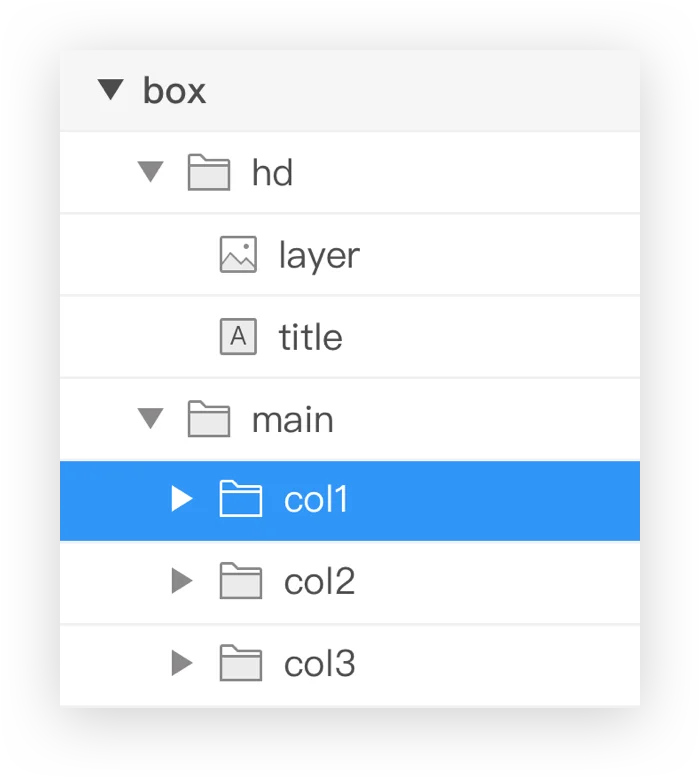Select the col3 row label
The width and height of the screenshot is (700, 778).
pos(319,664)
